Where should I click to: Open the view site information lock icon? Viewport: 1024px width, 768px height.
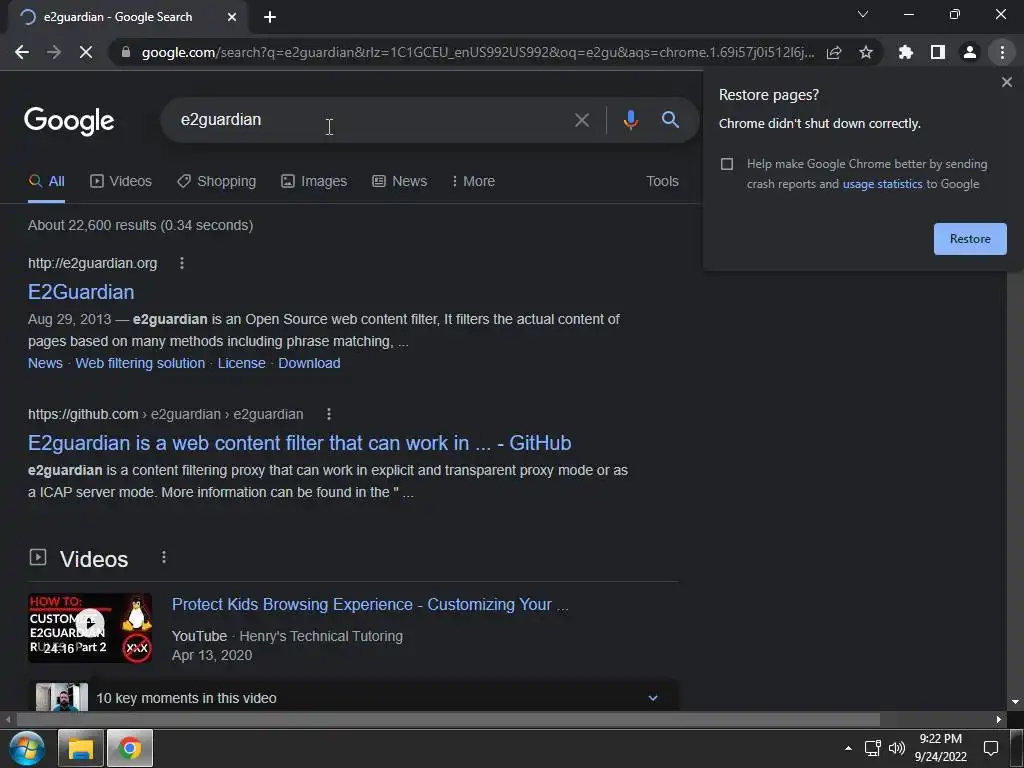[x=125, y=52]
